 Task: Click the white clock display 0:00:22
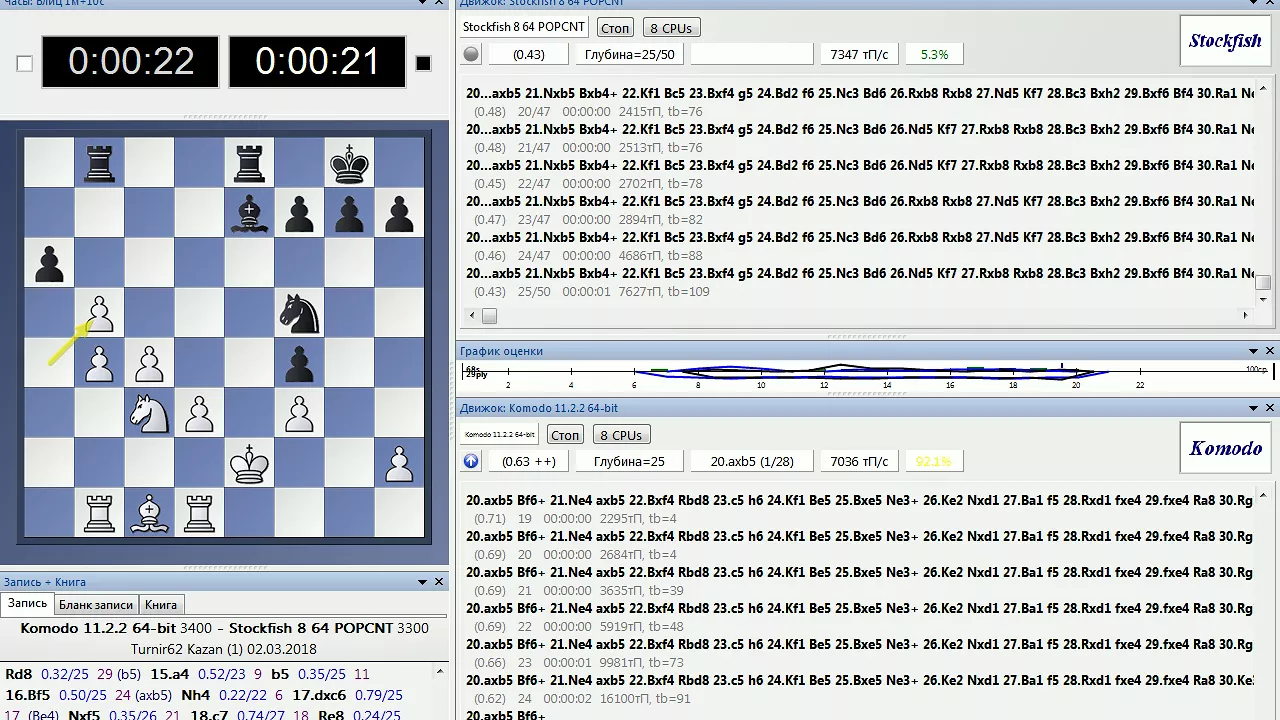[131, 62]
